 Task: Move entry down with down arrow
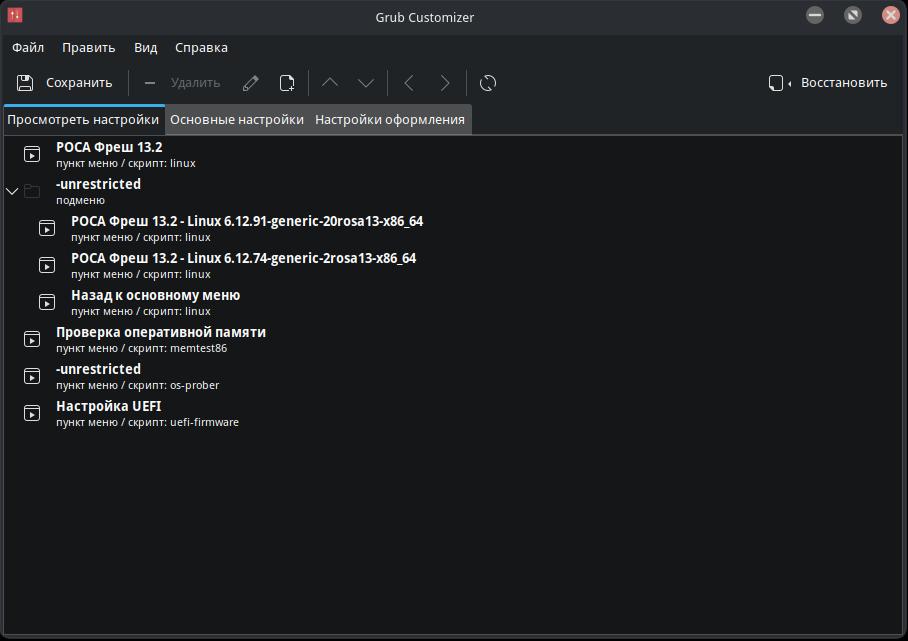366,83
